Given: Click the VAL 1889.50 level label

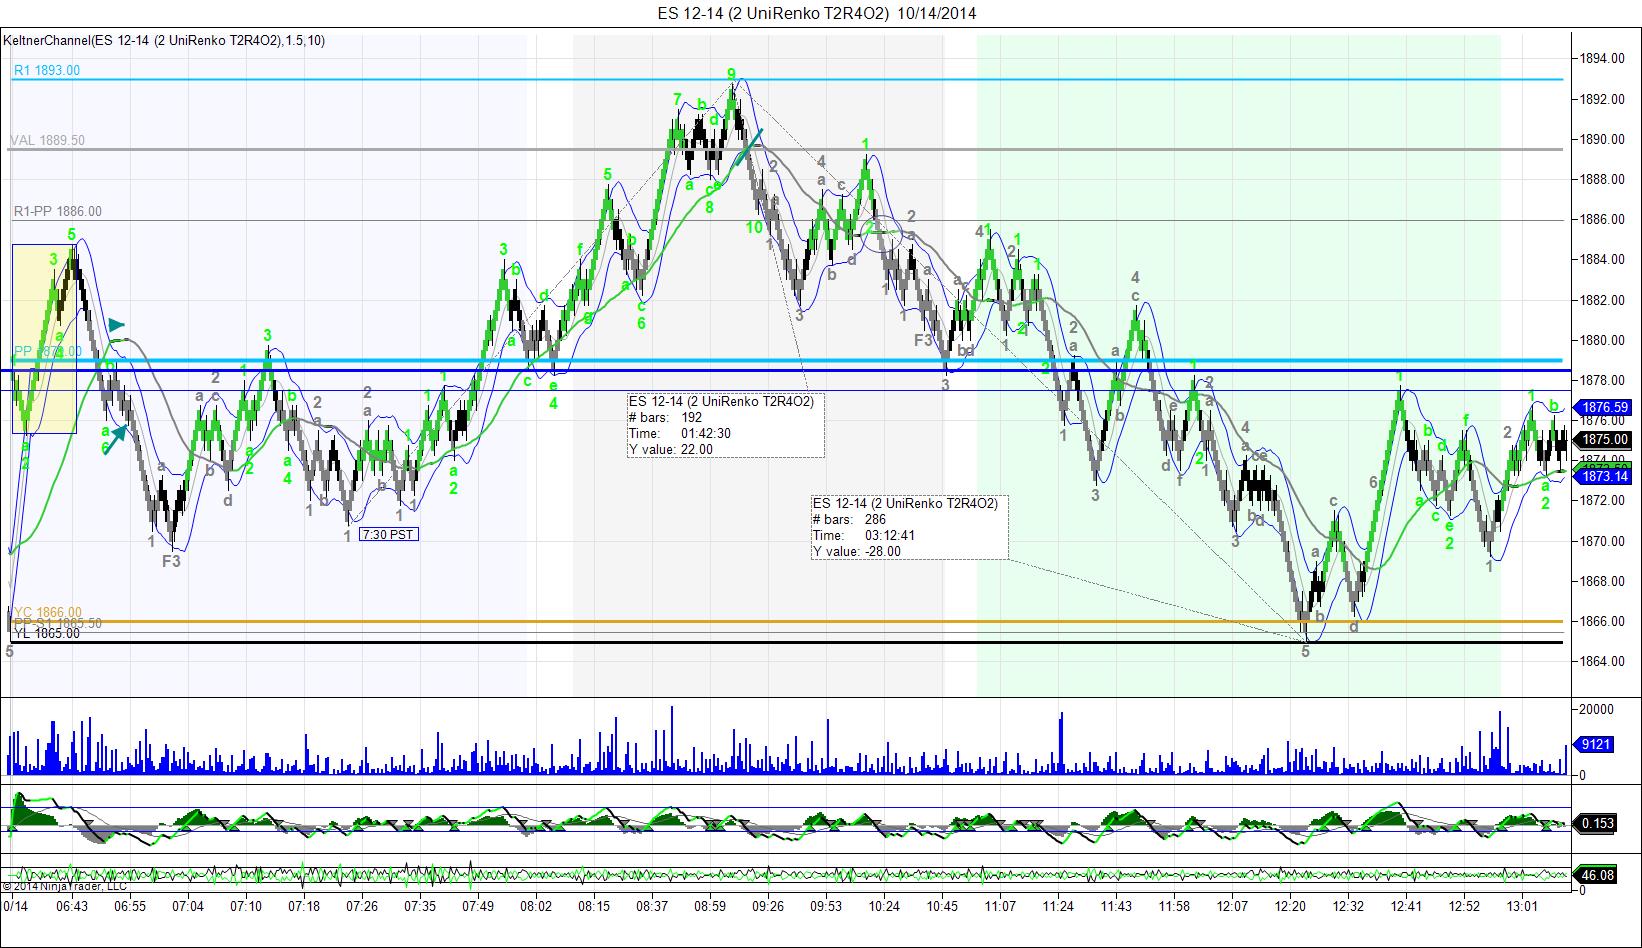Looking at the screenshot, I should [48, 141].
